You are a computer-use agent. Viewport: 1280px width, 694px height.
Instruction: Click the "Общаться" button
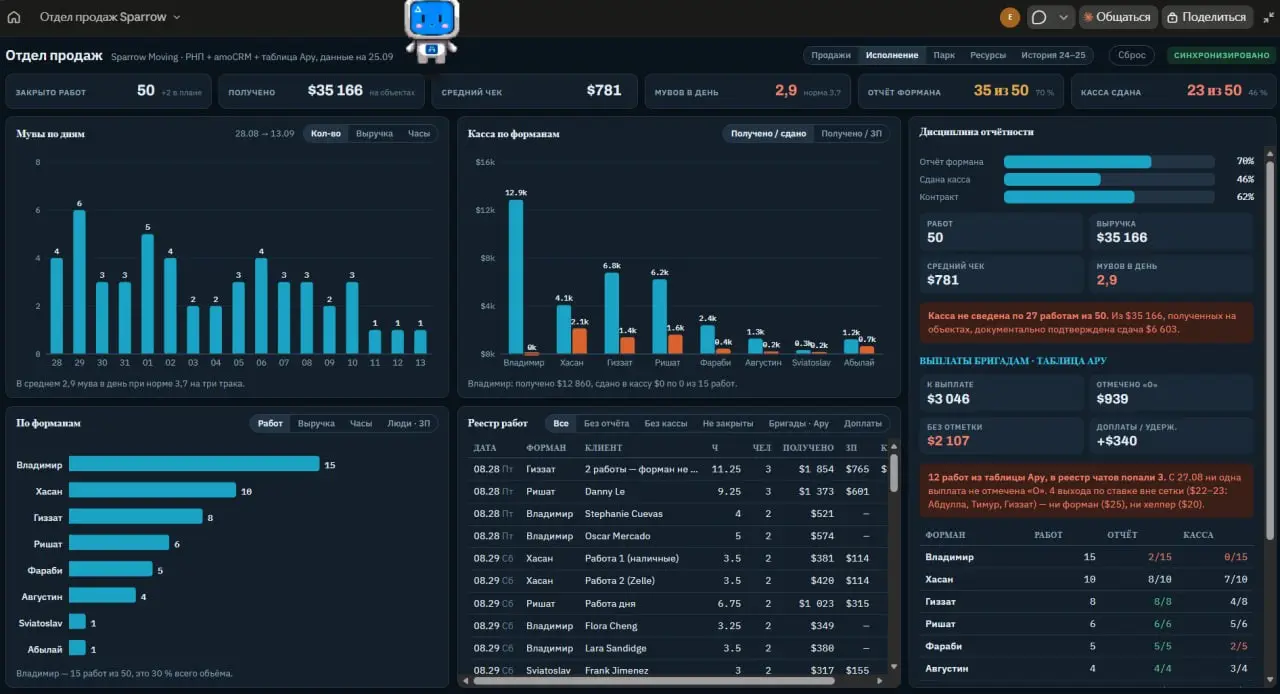1117,17
